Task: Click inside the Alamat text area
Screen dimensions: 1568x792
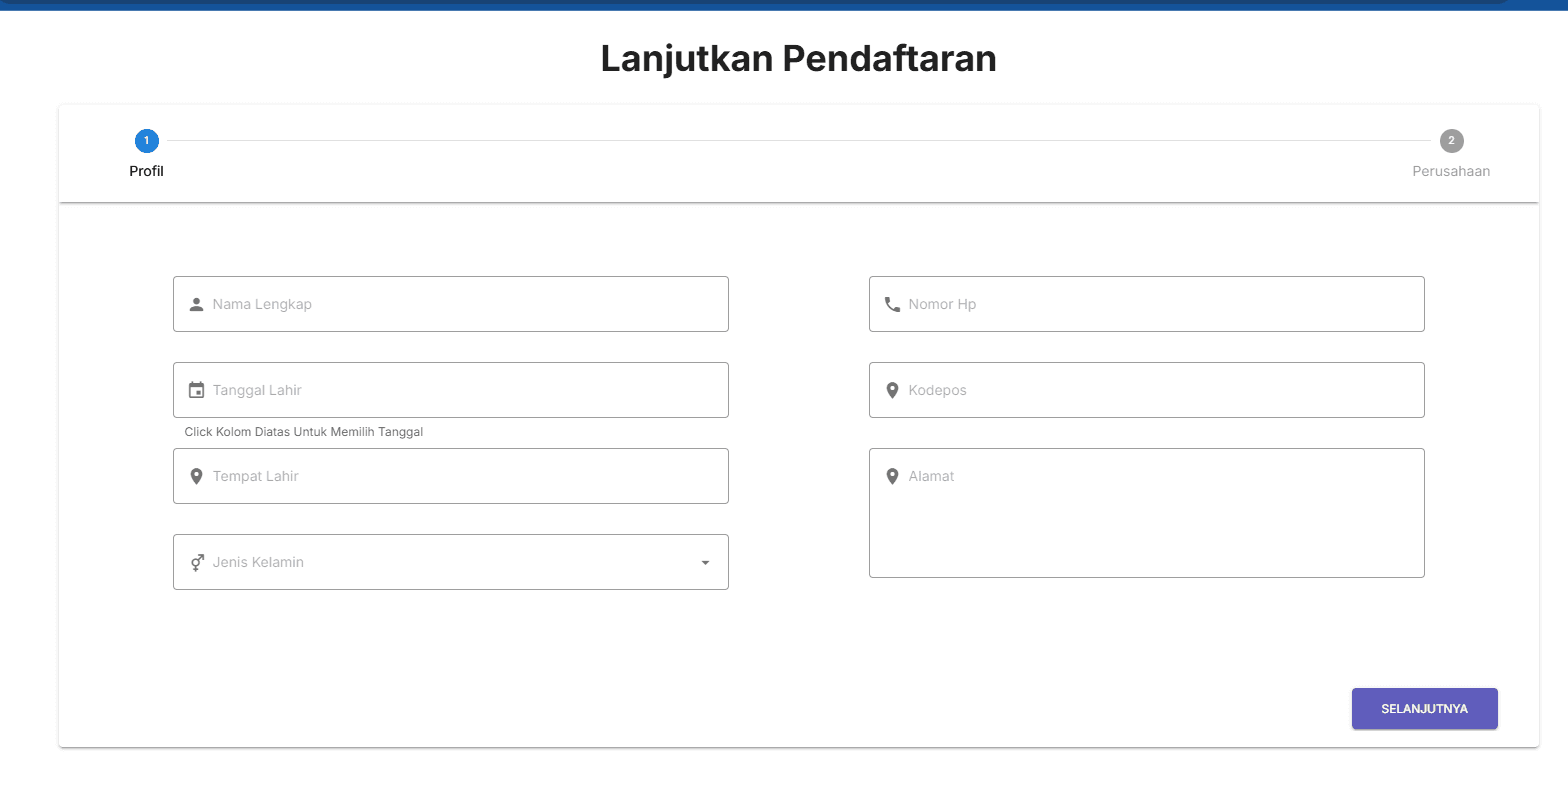Action: point(1146,513)
